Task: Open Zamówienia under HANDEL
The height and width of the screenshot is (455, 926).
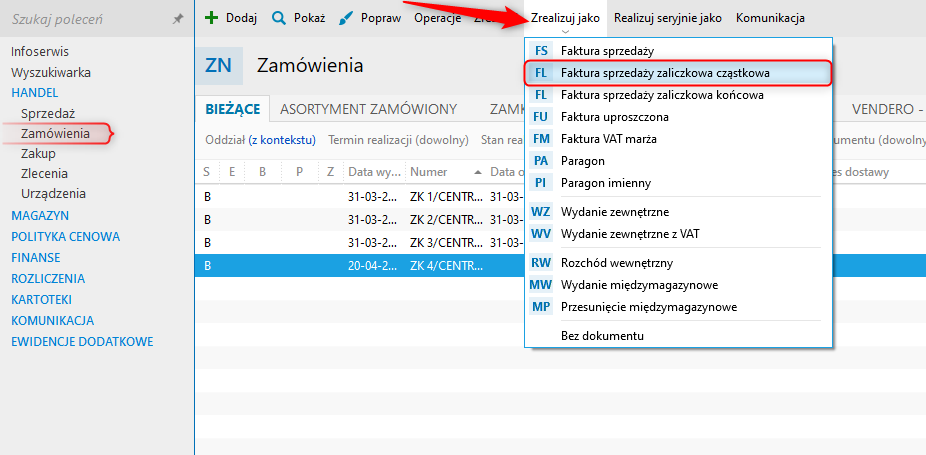Action: (x=56, y=134)
